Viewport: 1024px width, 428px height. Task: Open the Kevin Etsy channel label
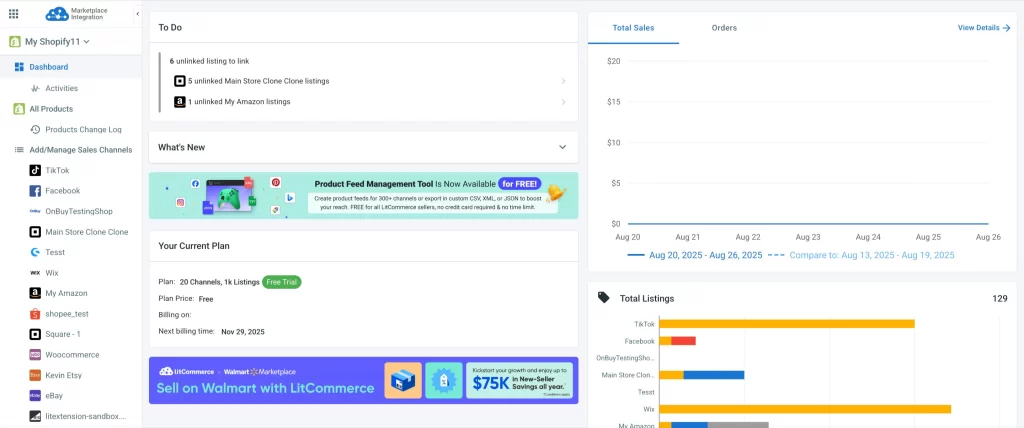point(63,375)
